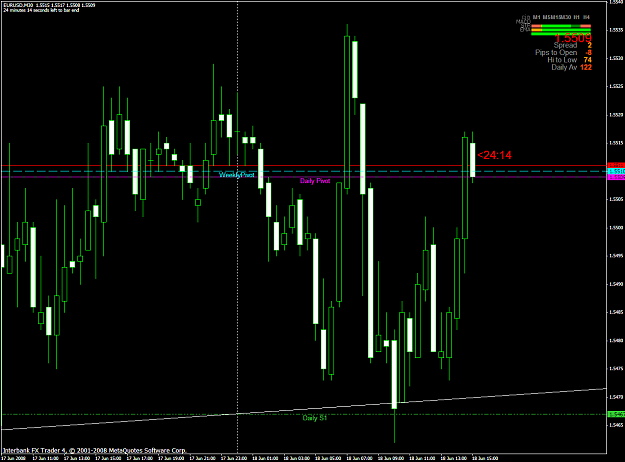Click the M1 timeframe label in signal panel
The image size is (625, 462).
[537, 18]
